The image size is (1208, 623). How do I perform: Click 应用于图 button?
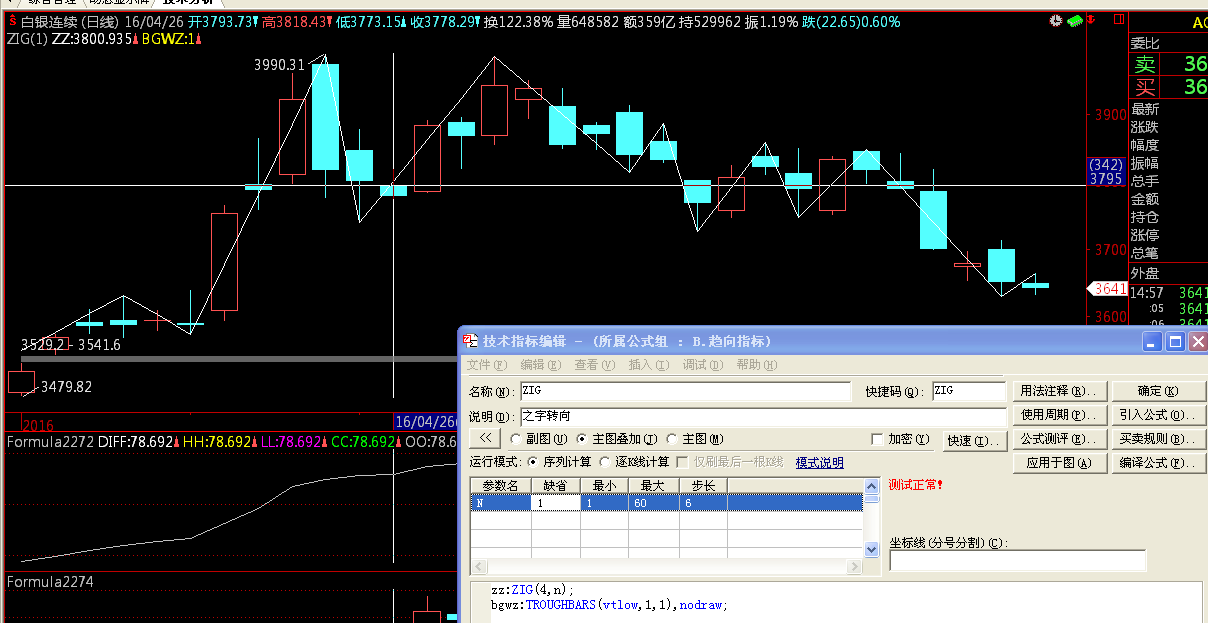coord(1059,463)
